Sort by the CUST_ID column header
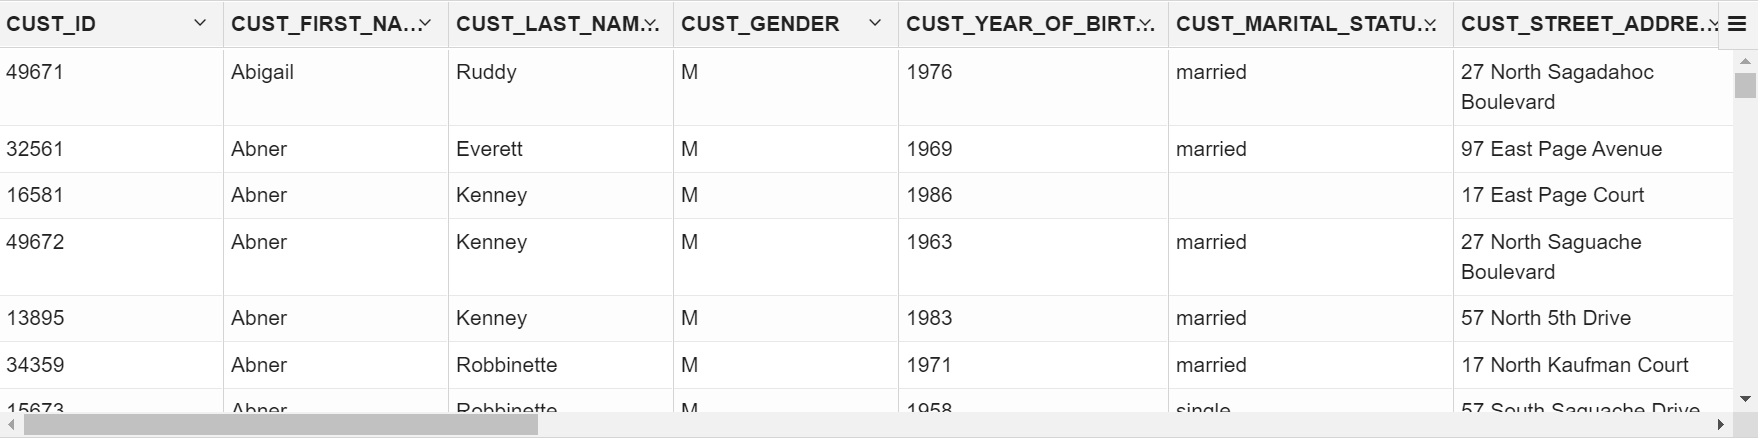 (x=52, y=24)
